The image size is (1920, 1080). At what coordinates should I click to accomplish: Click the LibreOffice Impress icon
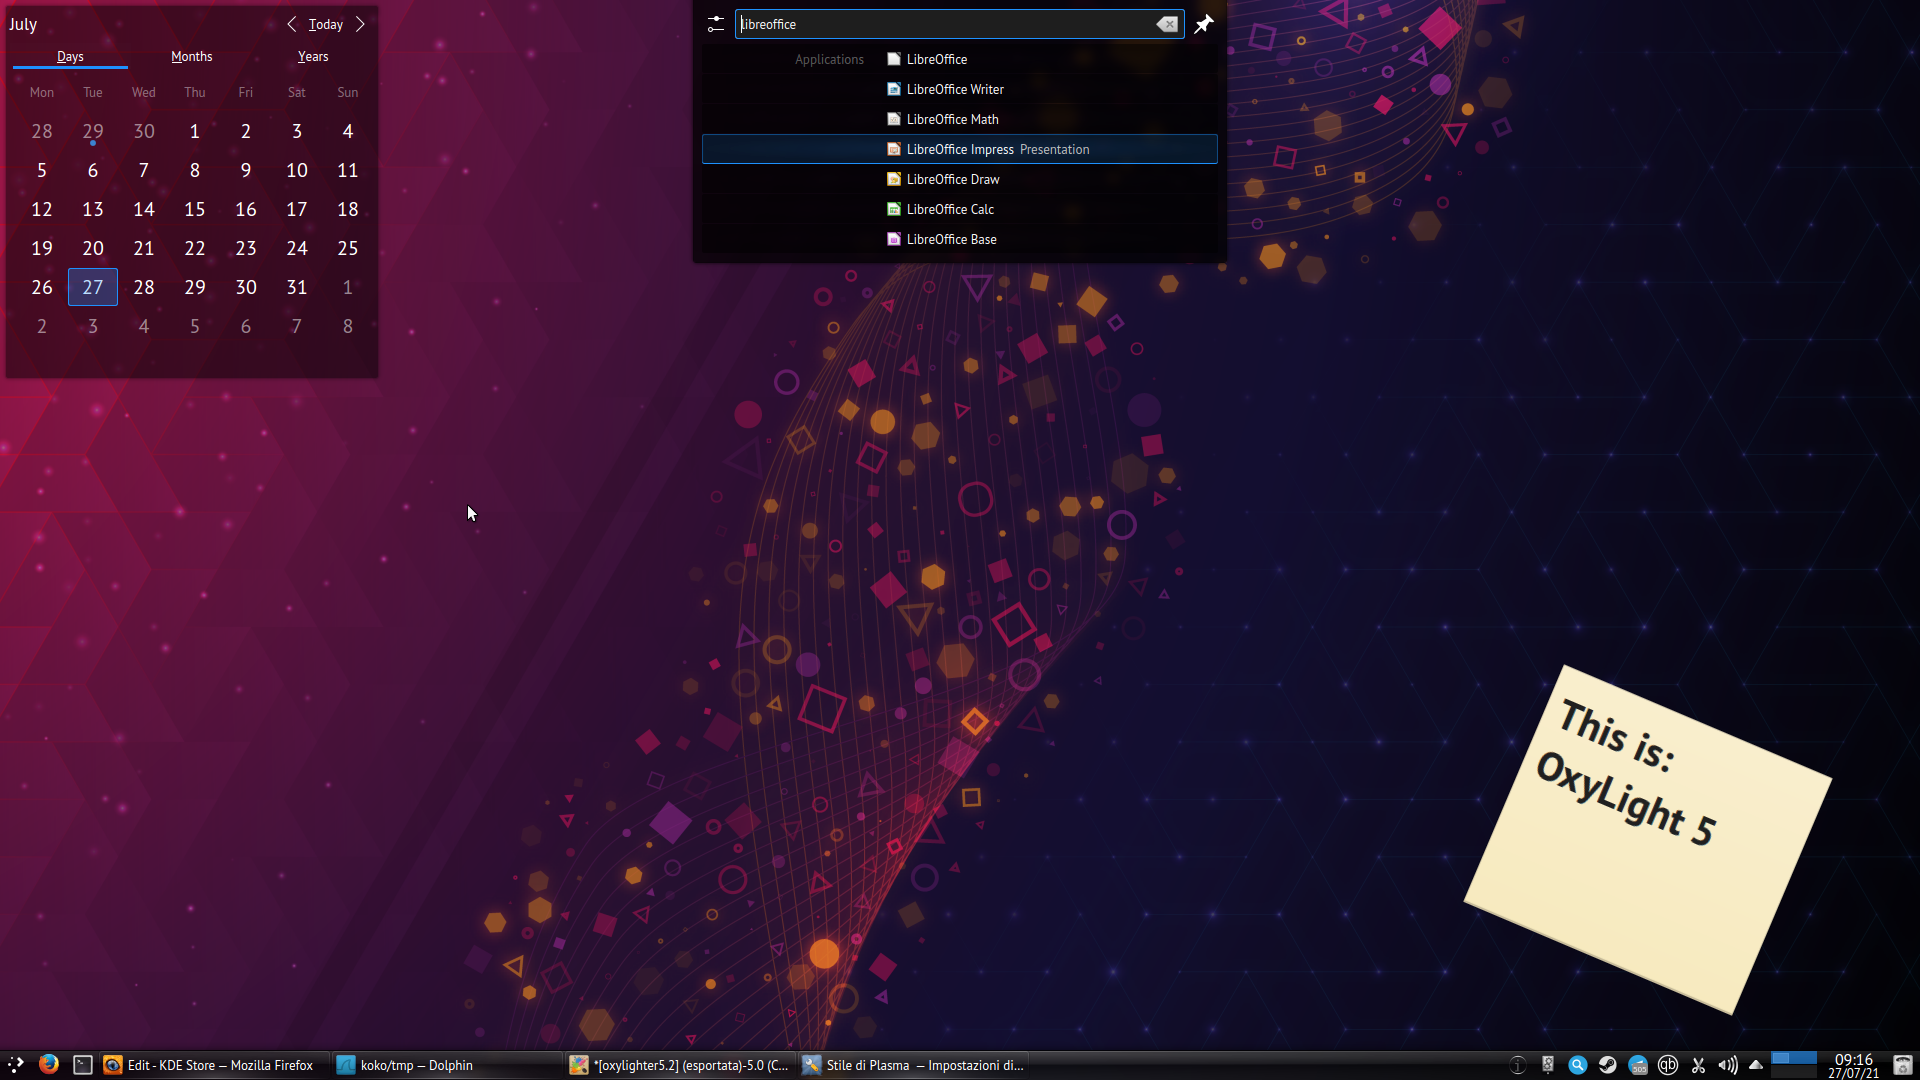click(894, 149)
